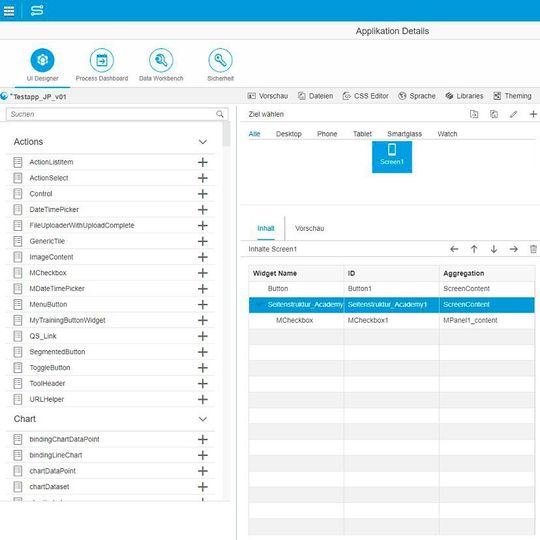Image resolution: width=540 pixels, height=540 pixels.
Task: Move selected widget right with the right arrow
Action: click(x=513, y=249)
